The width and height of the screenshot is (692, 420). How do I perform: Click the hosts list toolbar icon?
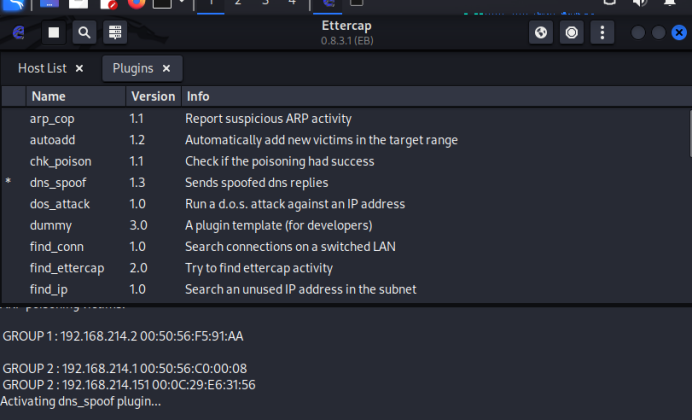click(x=114, y=33)
